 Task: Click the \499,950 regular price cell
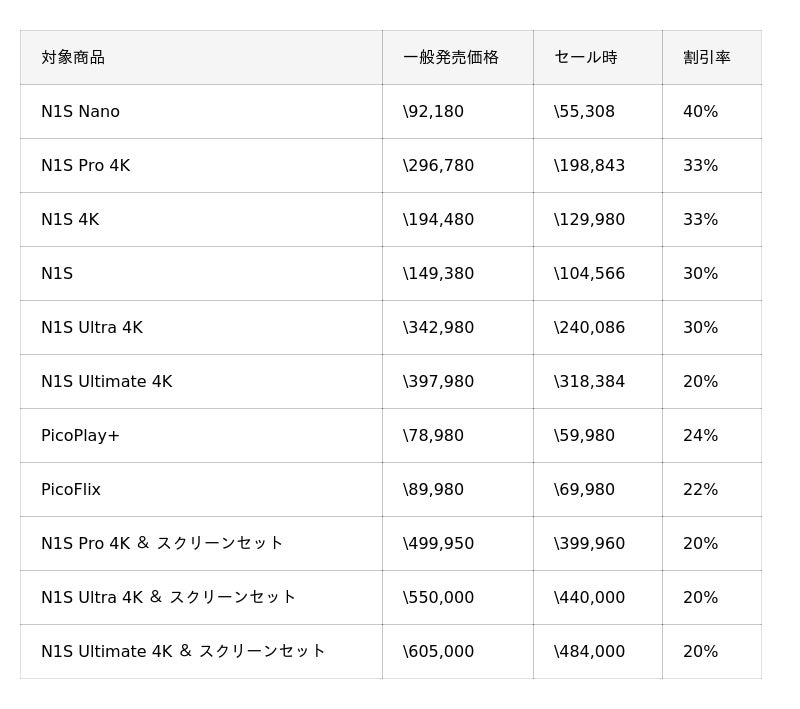[x=438, y=544]
